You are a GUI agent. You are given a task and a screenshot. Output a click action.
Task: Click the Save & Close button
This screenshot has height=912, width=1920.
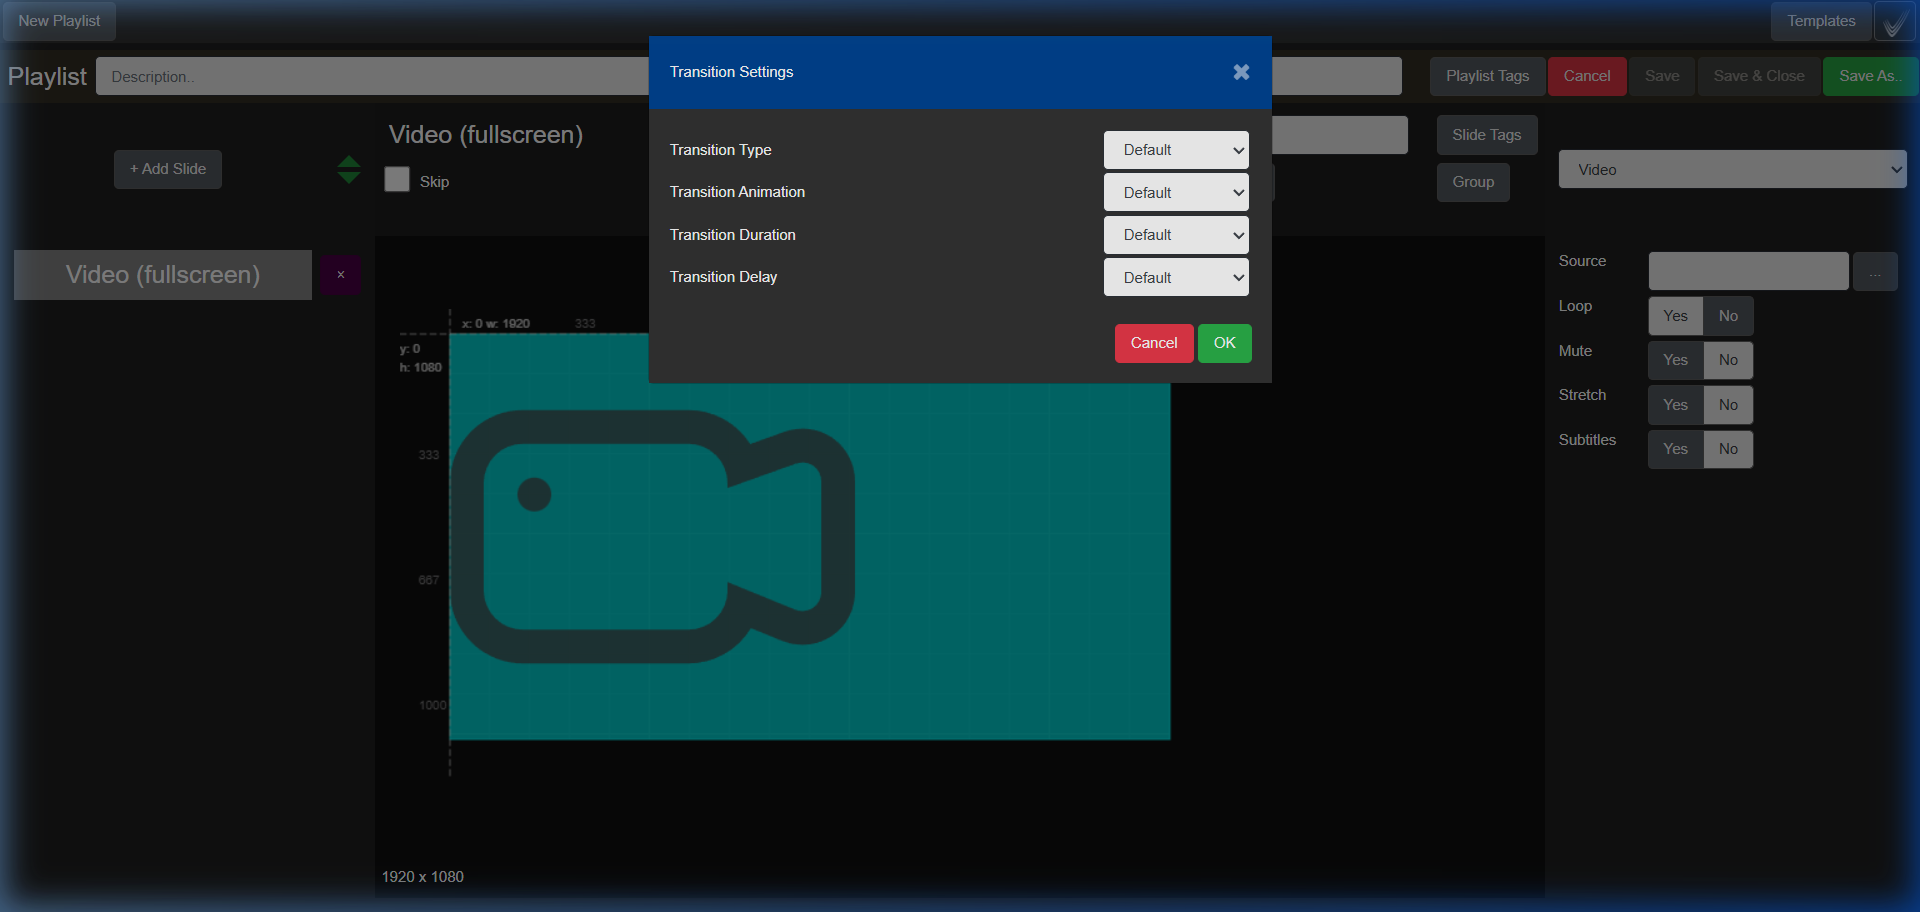click(x=1759, y=76)
